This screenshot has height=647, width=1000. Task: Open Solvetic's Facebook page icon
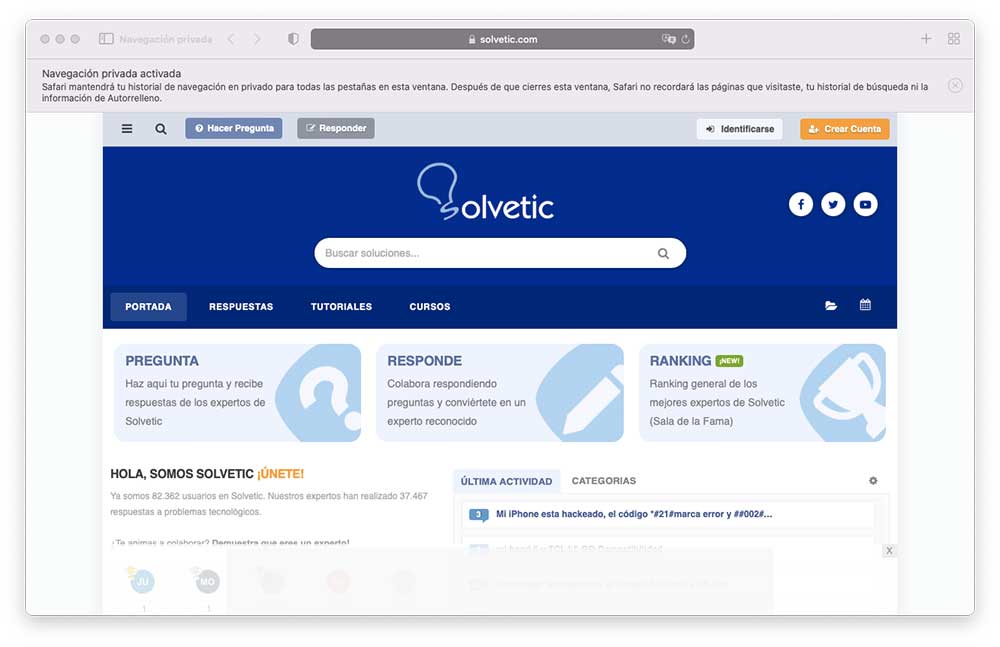(x=801, y=204)
